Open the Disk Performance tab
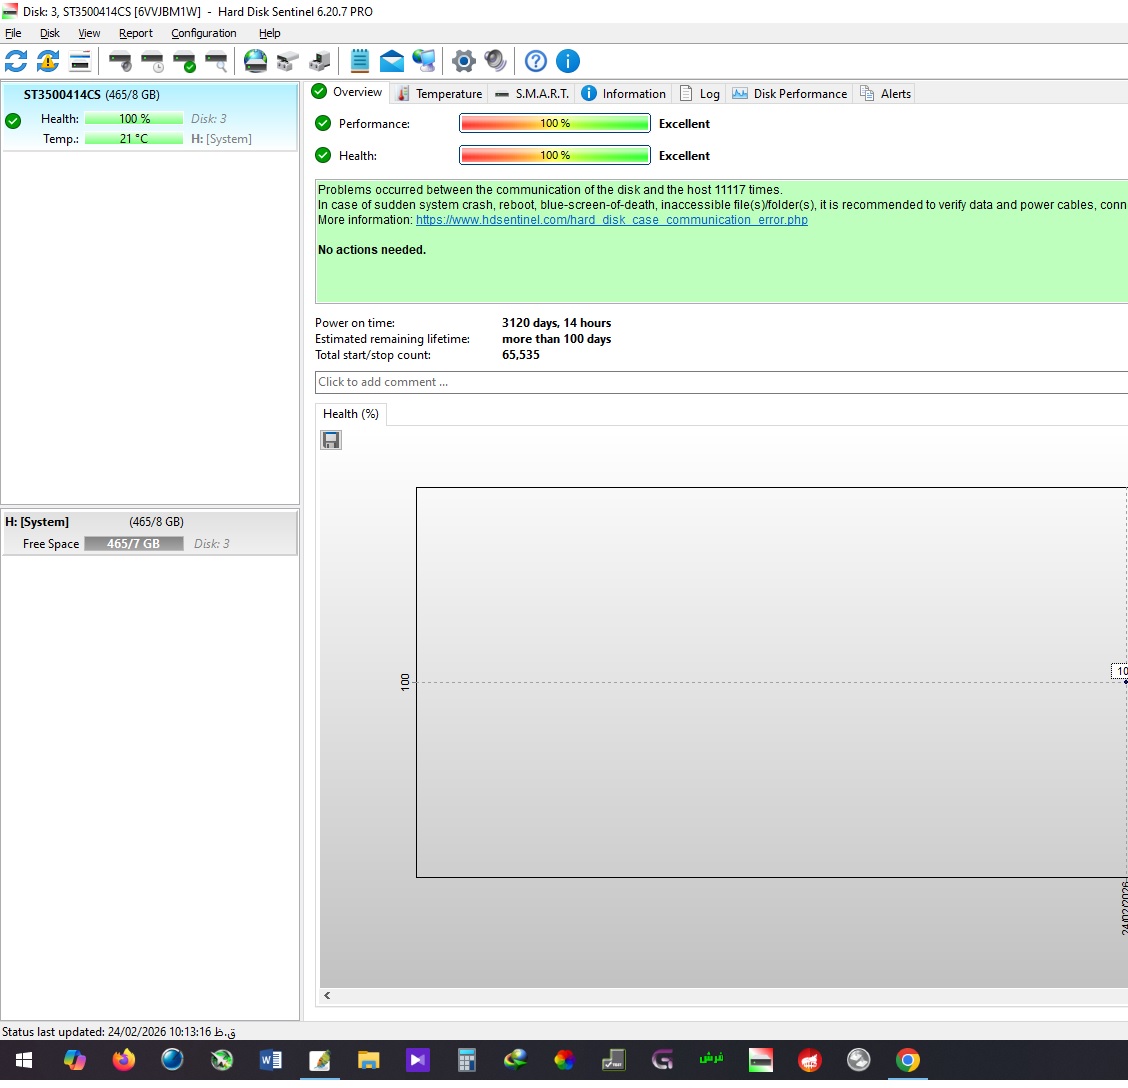 (790, 93)
